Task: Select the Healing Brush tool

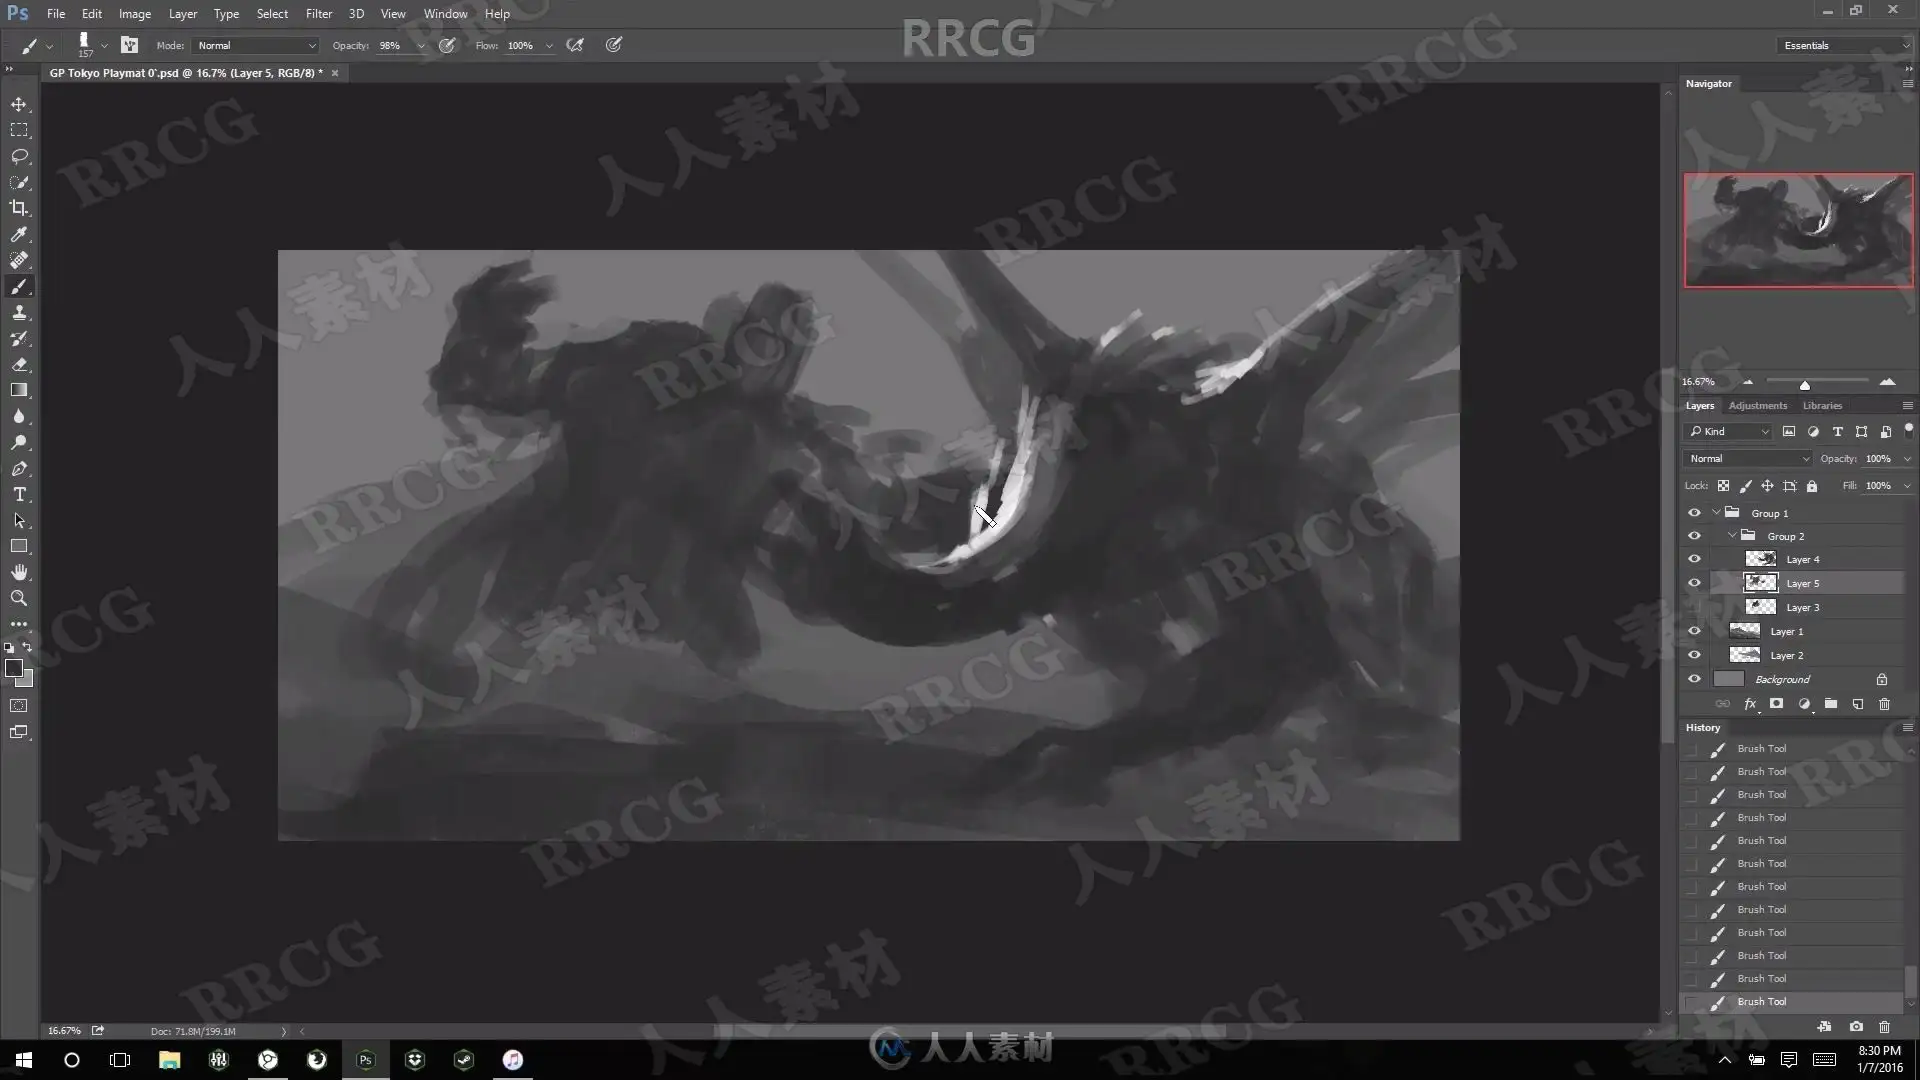Action: click(x=19, y=260)
